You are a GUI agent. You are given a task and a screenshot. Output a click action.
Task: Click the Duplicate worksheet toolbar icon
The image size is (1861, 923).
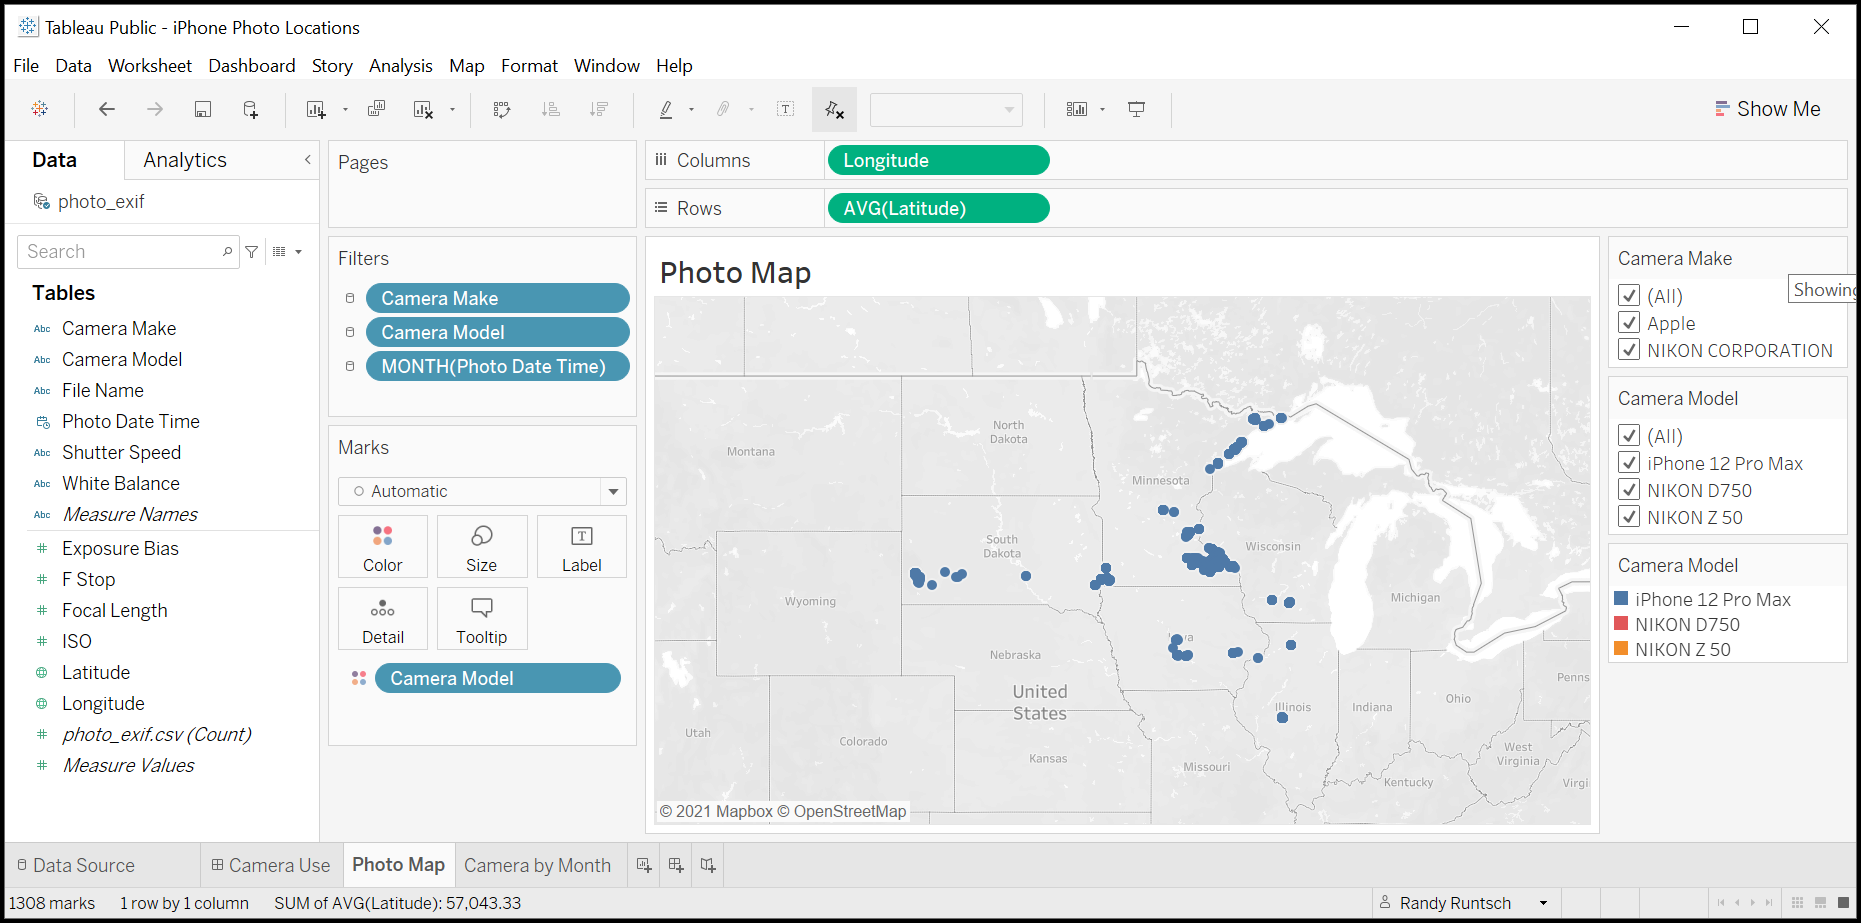[x=376, y=109]
